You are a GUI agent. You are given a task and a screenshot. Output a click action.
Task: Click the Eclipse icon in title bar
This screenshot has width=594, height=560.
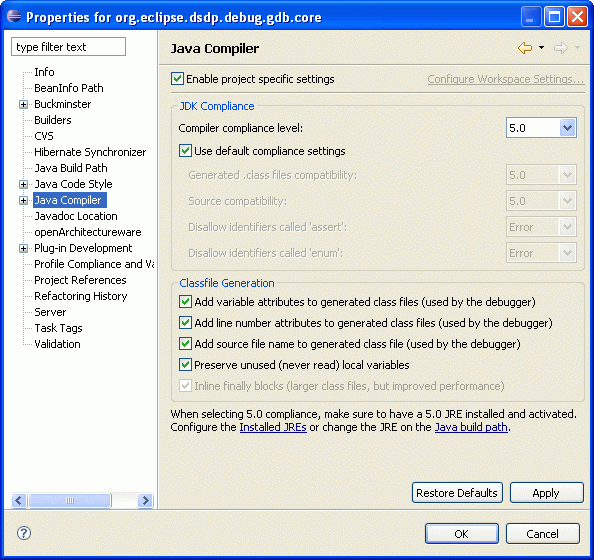14,16
